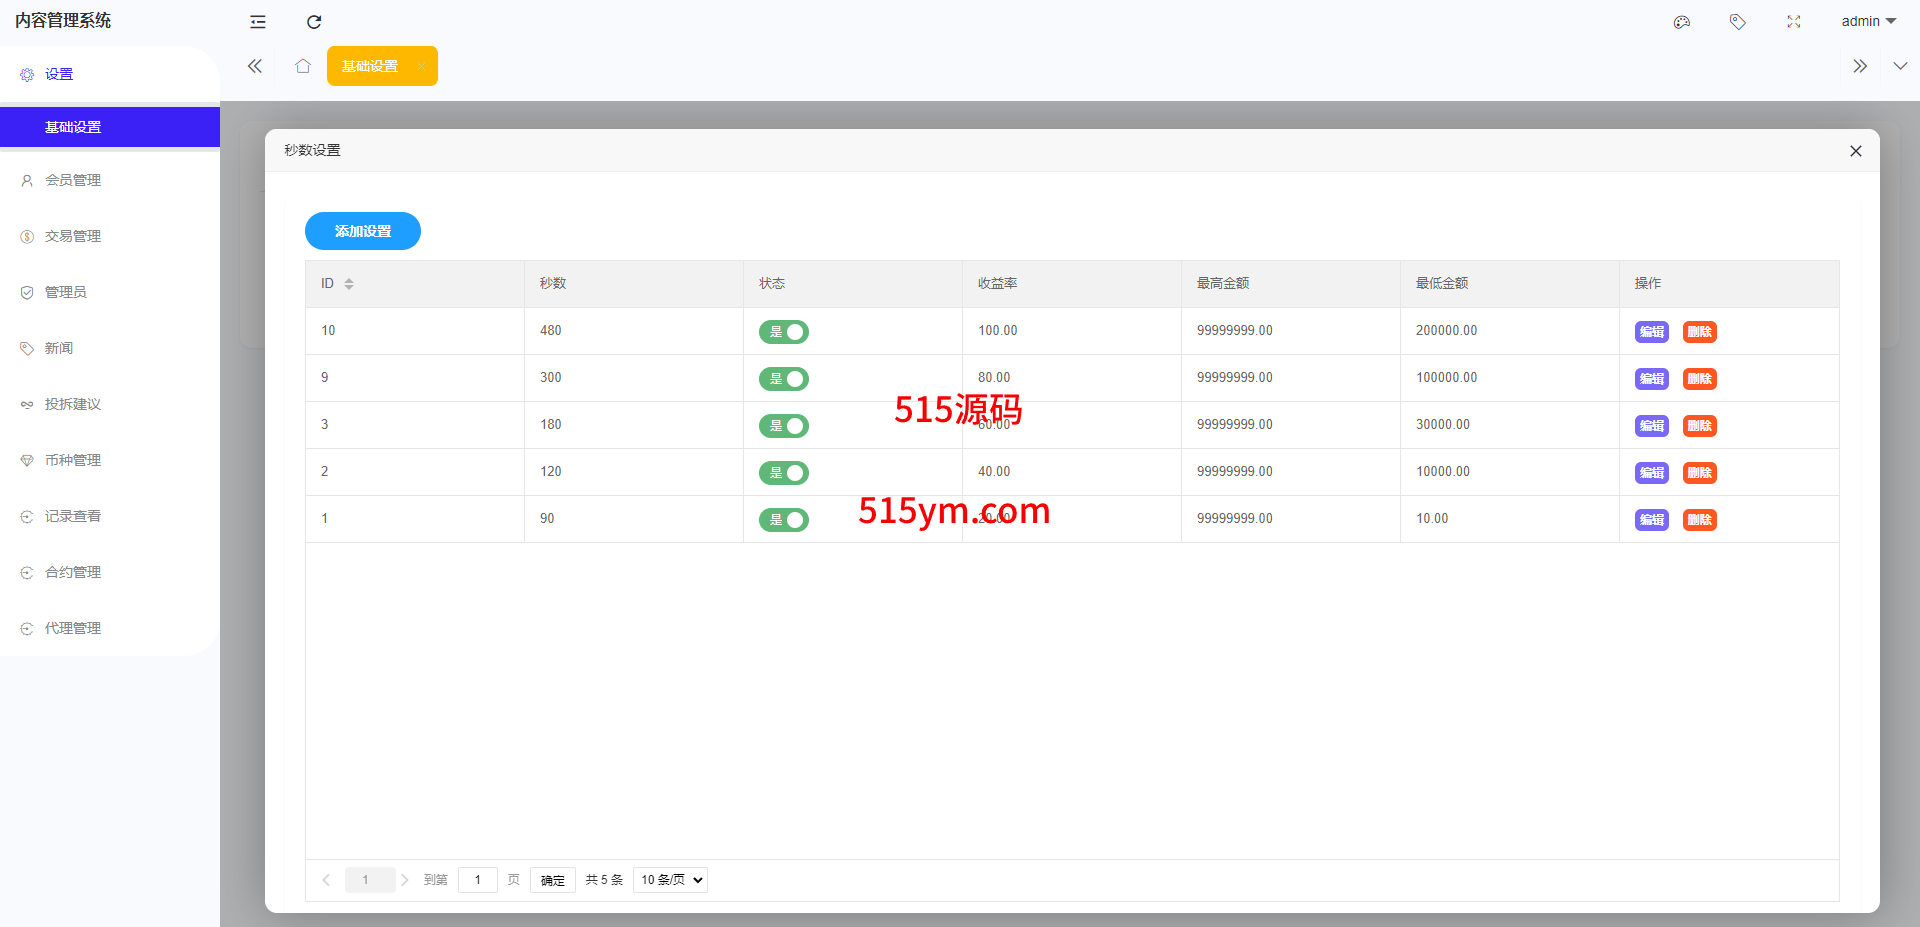Image resolution: width=1920 pixels, height=927 pixels.
Task: Click the 添加设置 button
Action: 363,231
